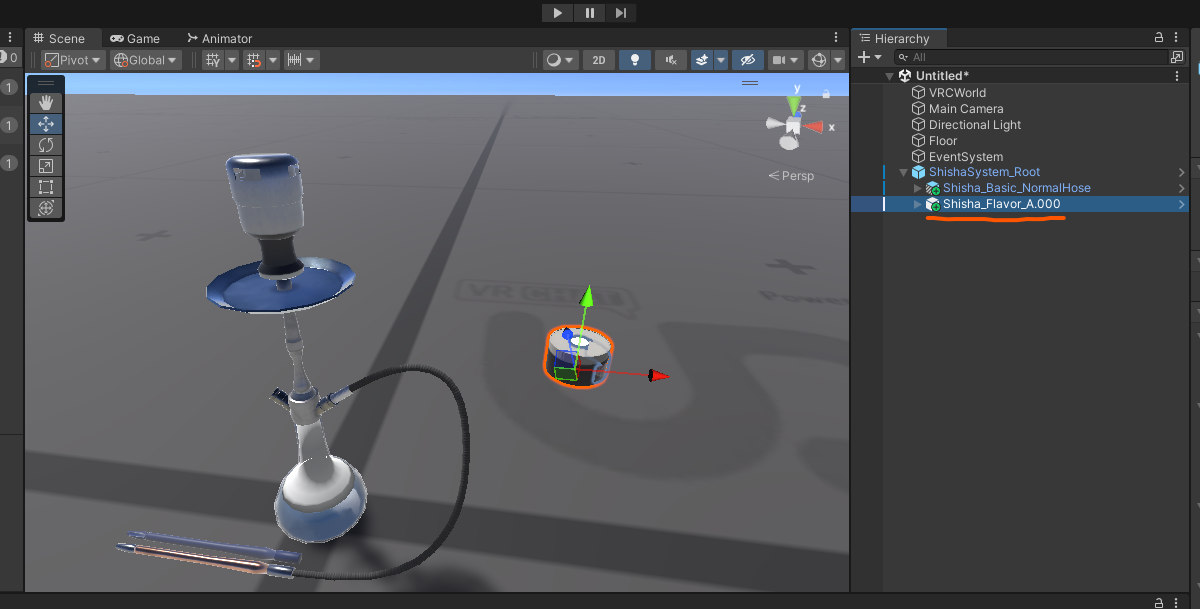Image resolution: width=1200 pixels, height=609 pixels.
Task: Select the Rect transform tool
Action: pyautogui.click(x=45, y=187)
